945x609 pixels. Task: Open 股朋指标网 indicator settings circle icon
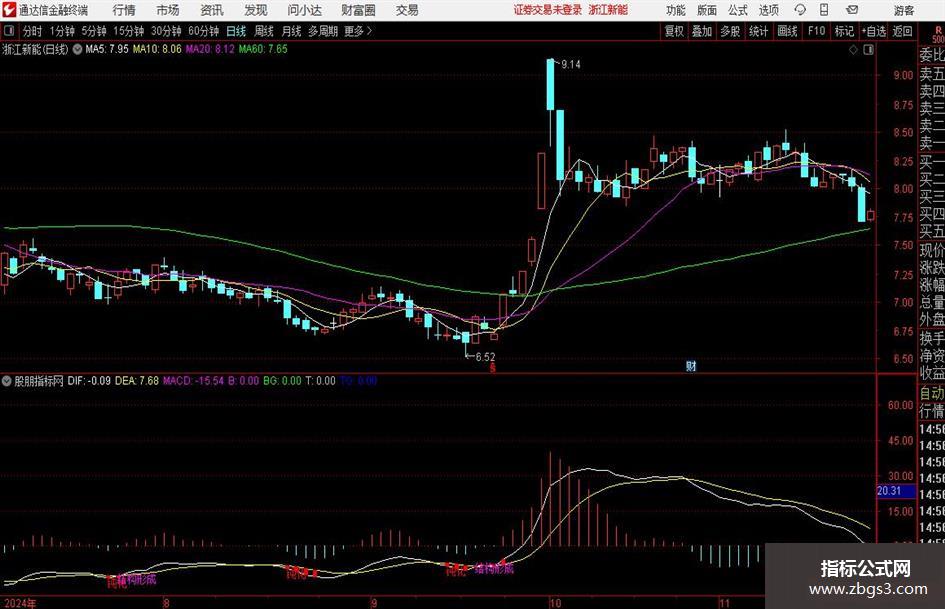point(7,381)
